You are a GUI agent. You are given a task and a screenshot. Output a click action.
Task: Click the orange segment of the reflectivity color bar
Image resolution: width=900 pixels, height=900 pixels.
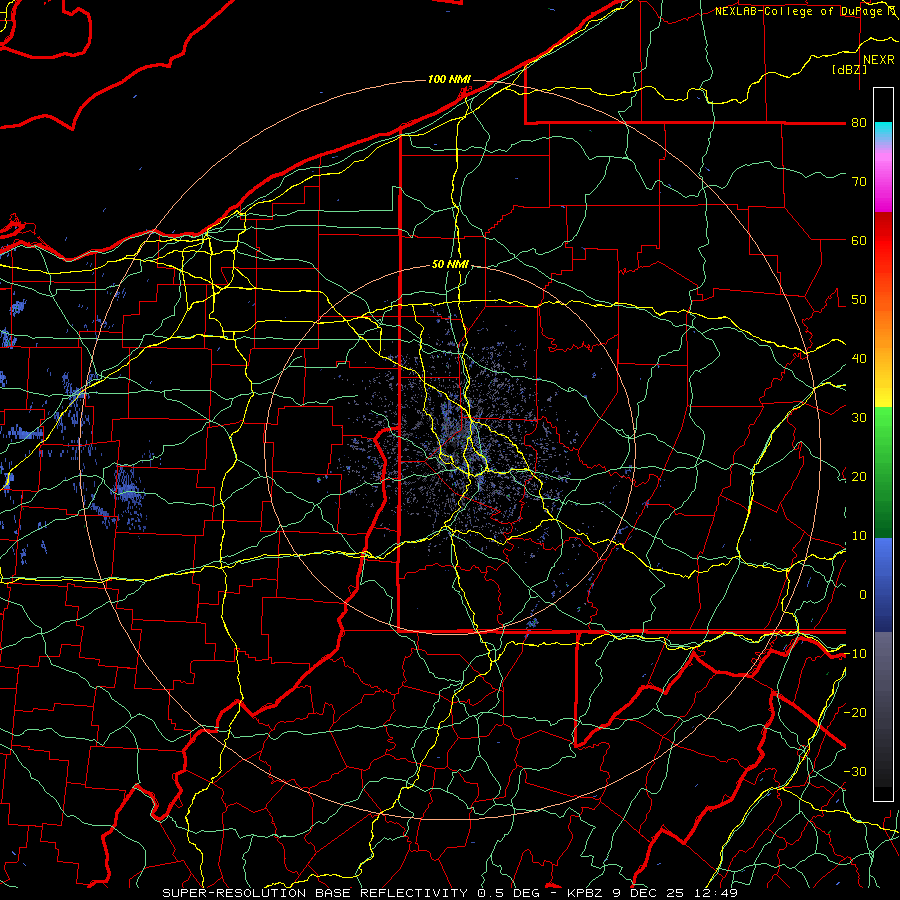tap(883, 327)
